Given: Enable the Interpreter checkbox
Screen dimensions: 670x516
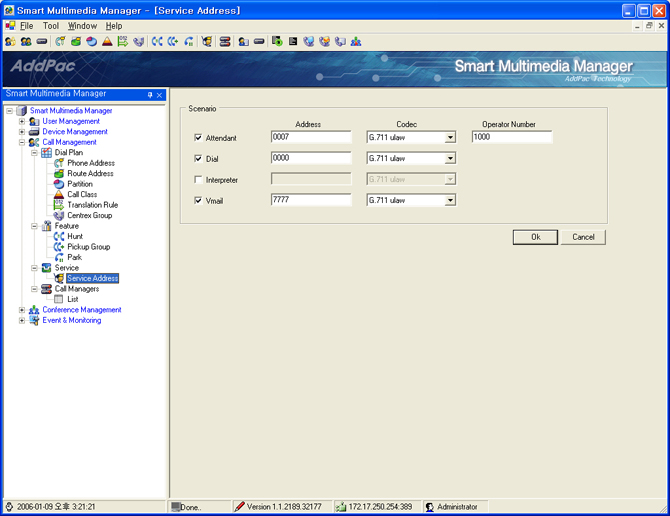Looking at the screenshot, I should 198,179.
